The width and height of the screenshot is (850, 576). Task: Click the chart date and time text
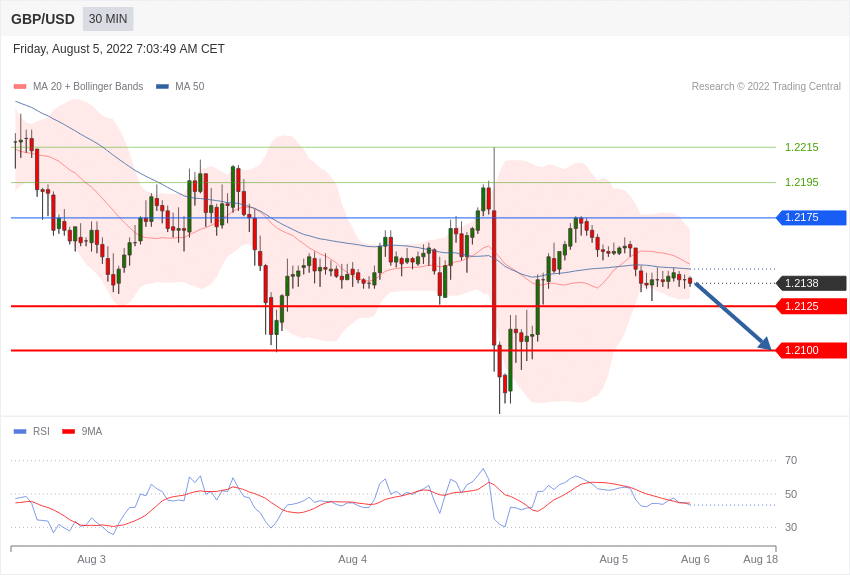tap(119, 49)
